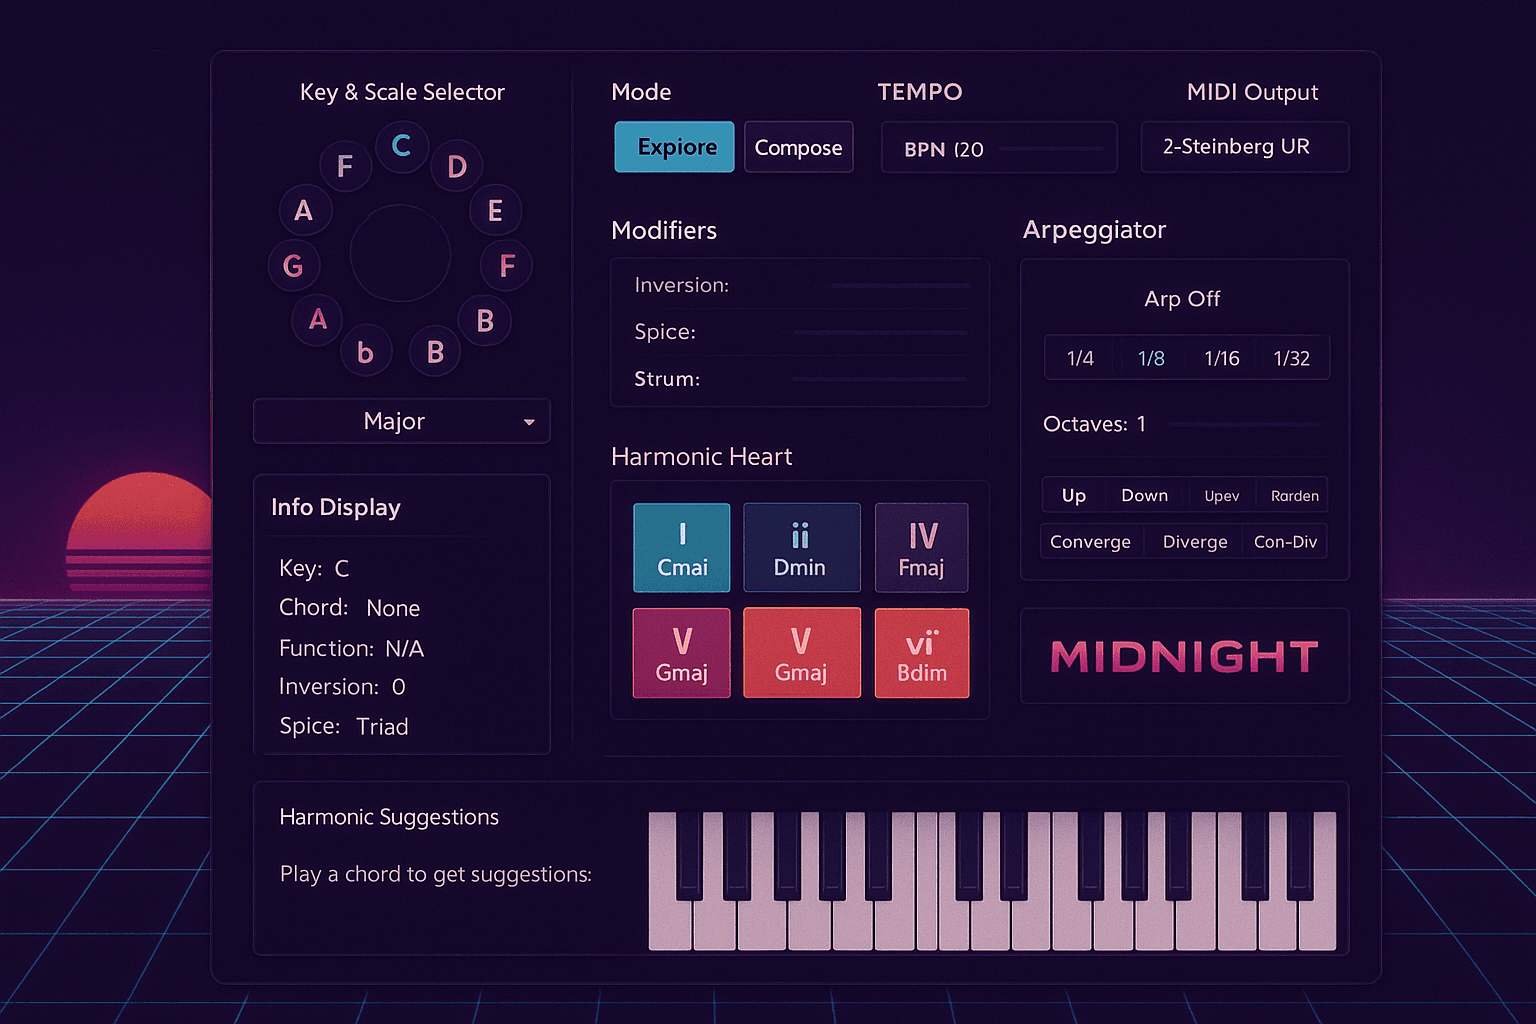Trigger the vi Bdim chord pad
This screenshot has height=1024, width=1536.
point(921,653)
